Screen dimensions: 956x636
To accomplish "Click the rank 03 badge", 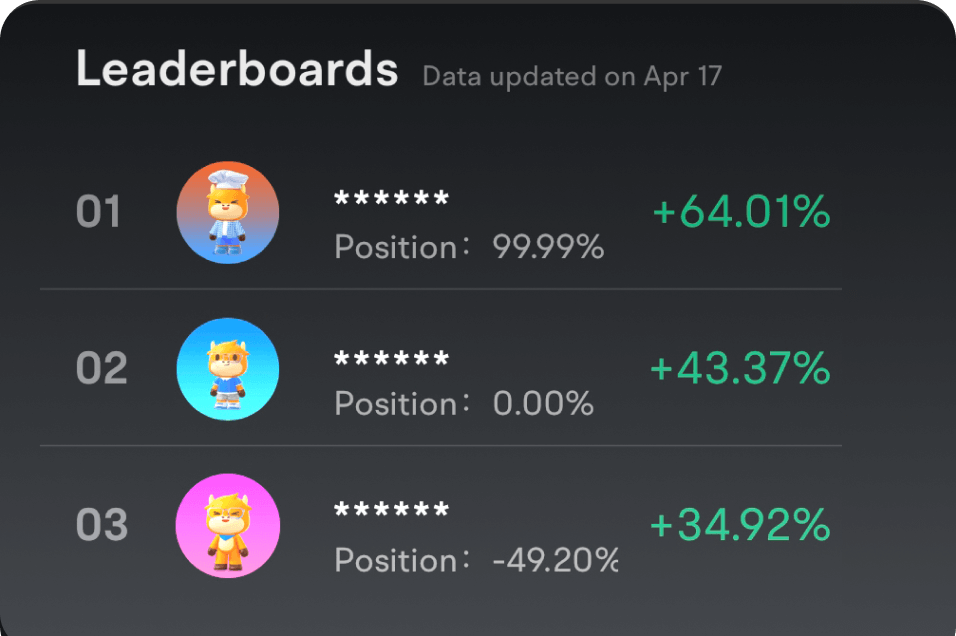I will pos(99,525).
